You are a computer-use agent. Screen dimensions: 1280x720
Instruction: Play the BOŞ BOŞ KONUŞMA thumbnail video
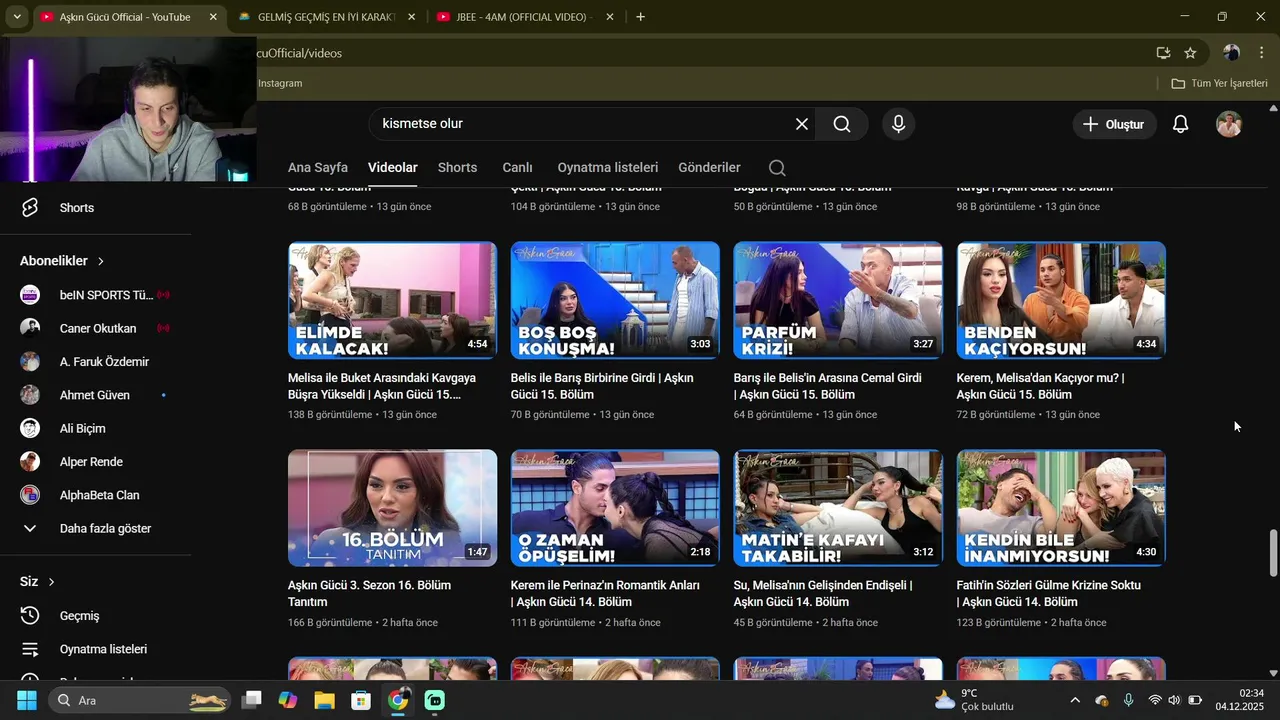615,300
